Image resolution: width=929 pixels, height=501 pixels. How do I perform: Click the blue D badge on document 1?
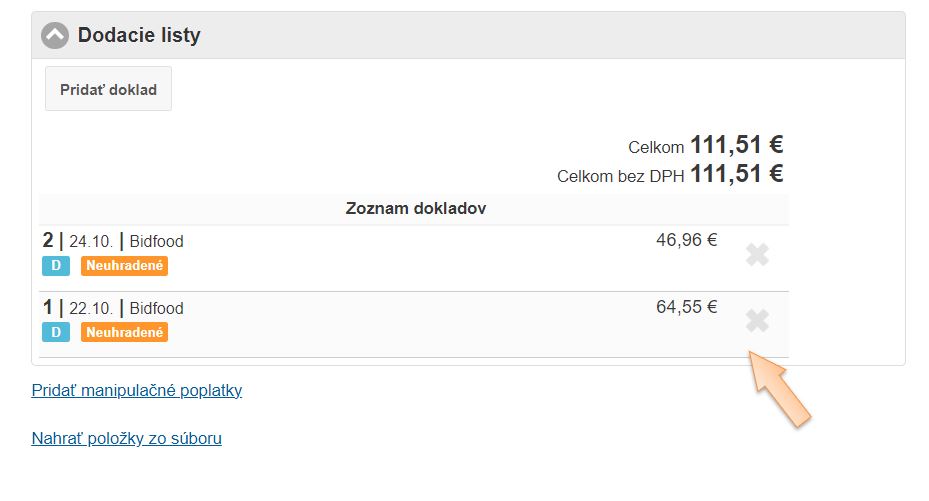tap(56, 332)
